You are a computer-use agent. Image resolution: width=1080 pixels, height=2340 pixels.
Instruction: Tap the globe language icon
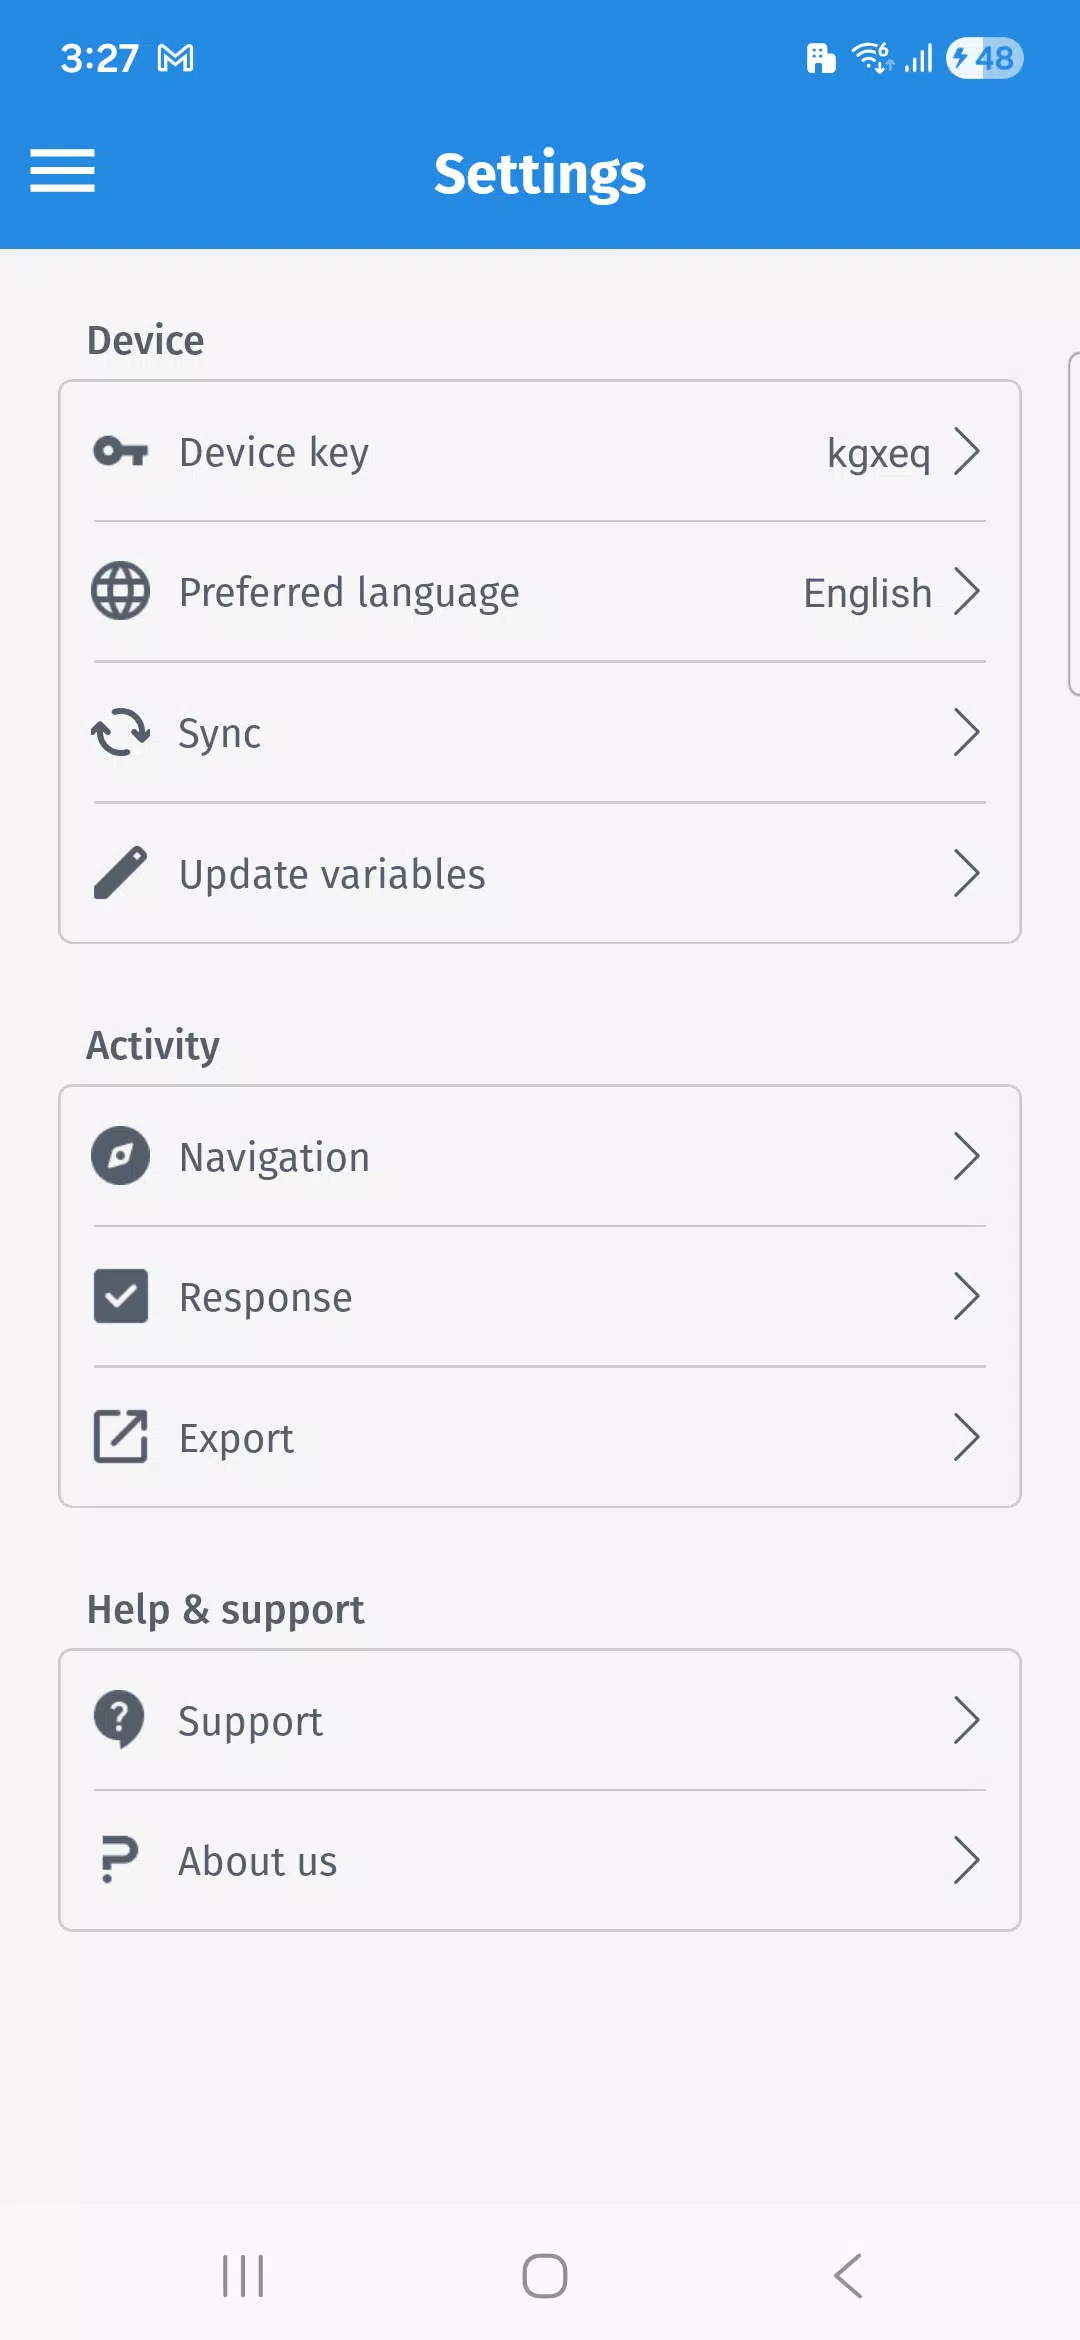click(x=120, y=591)
